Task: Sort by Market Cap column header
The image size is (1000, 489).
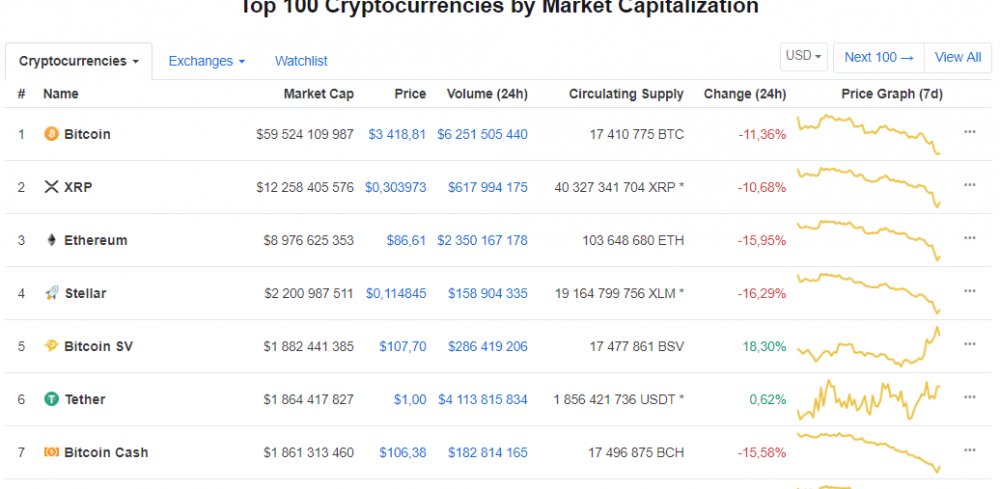Action: [x=319, y=94]
